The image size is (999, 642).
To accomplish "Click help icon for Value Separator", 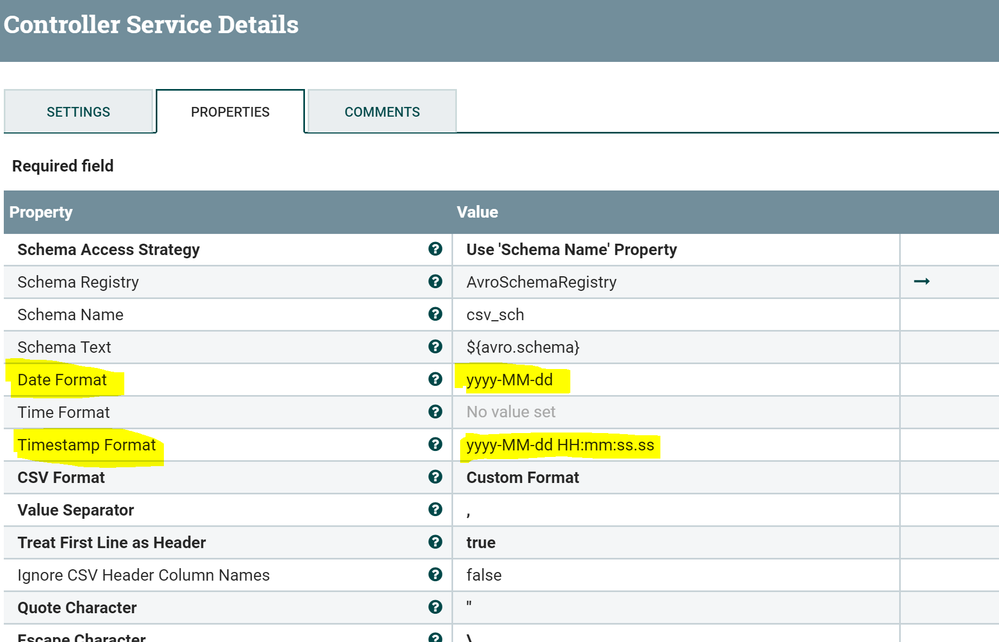I will [x=435, y=509].
